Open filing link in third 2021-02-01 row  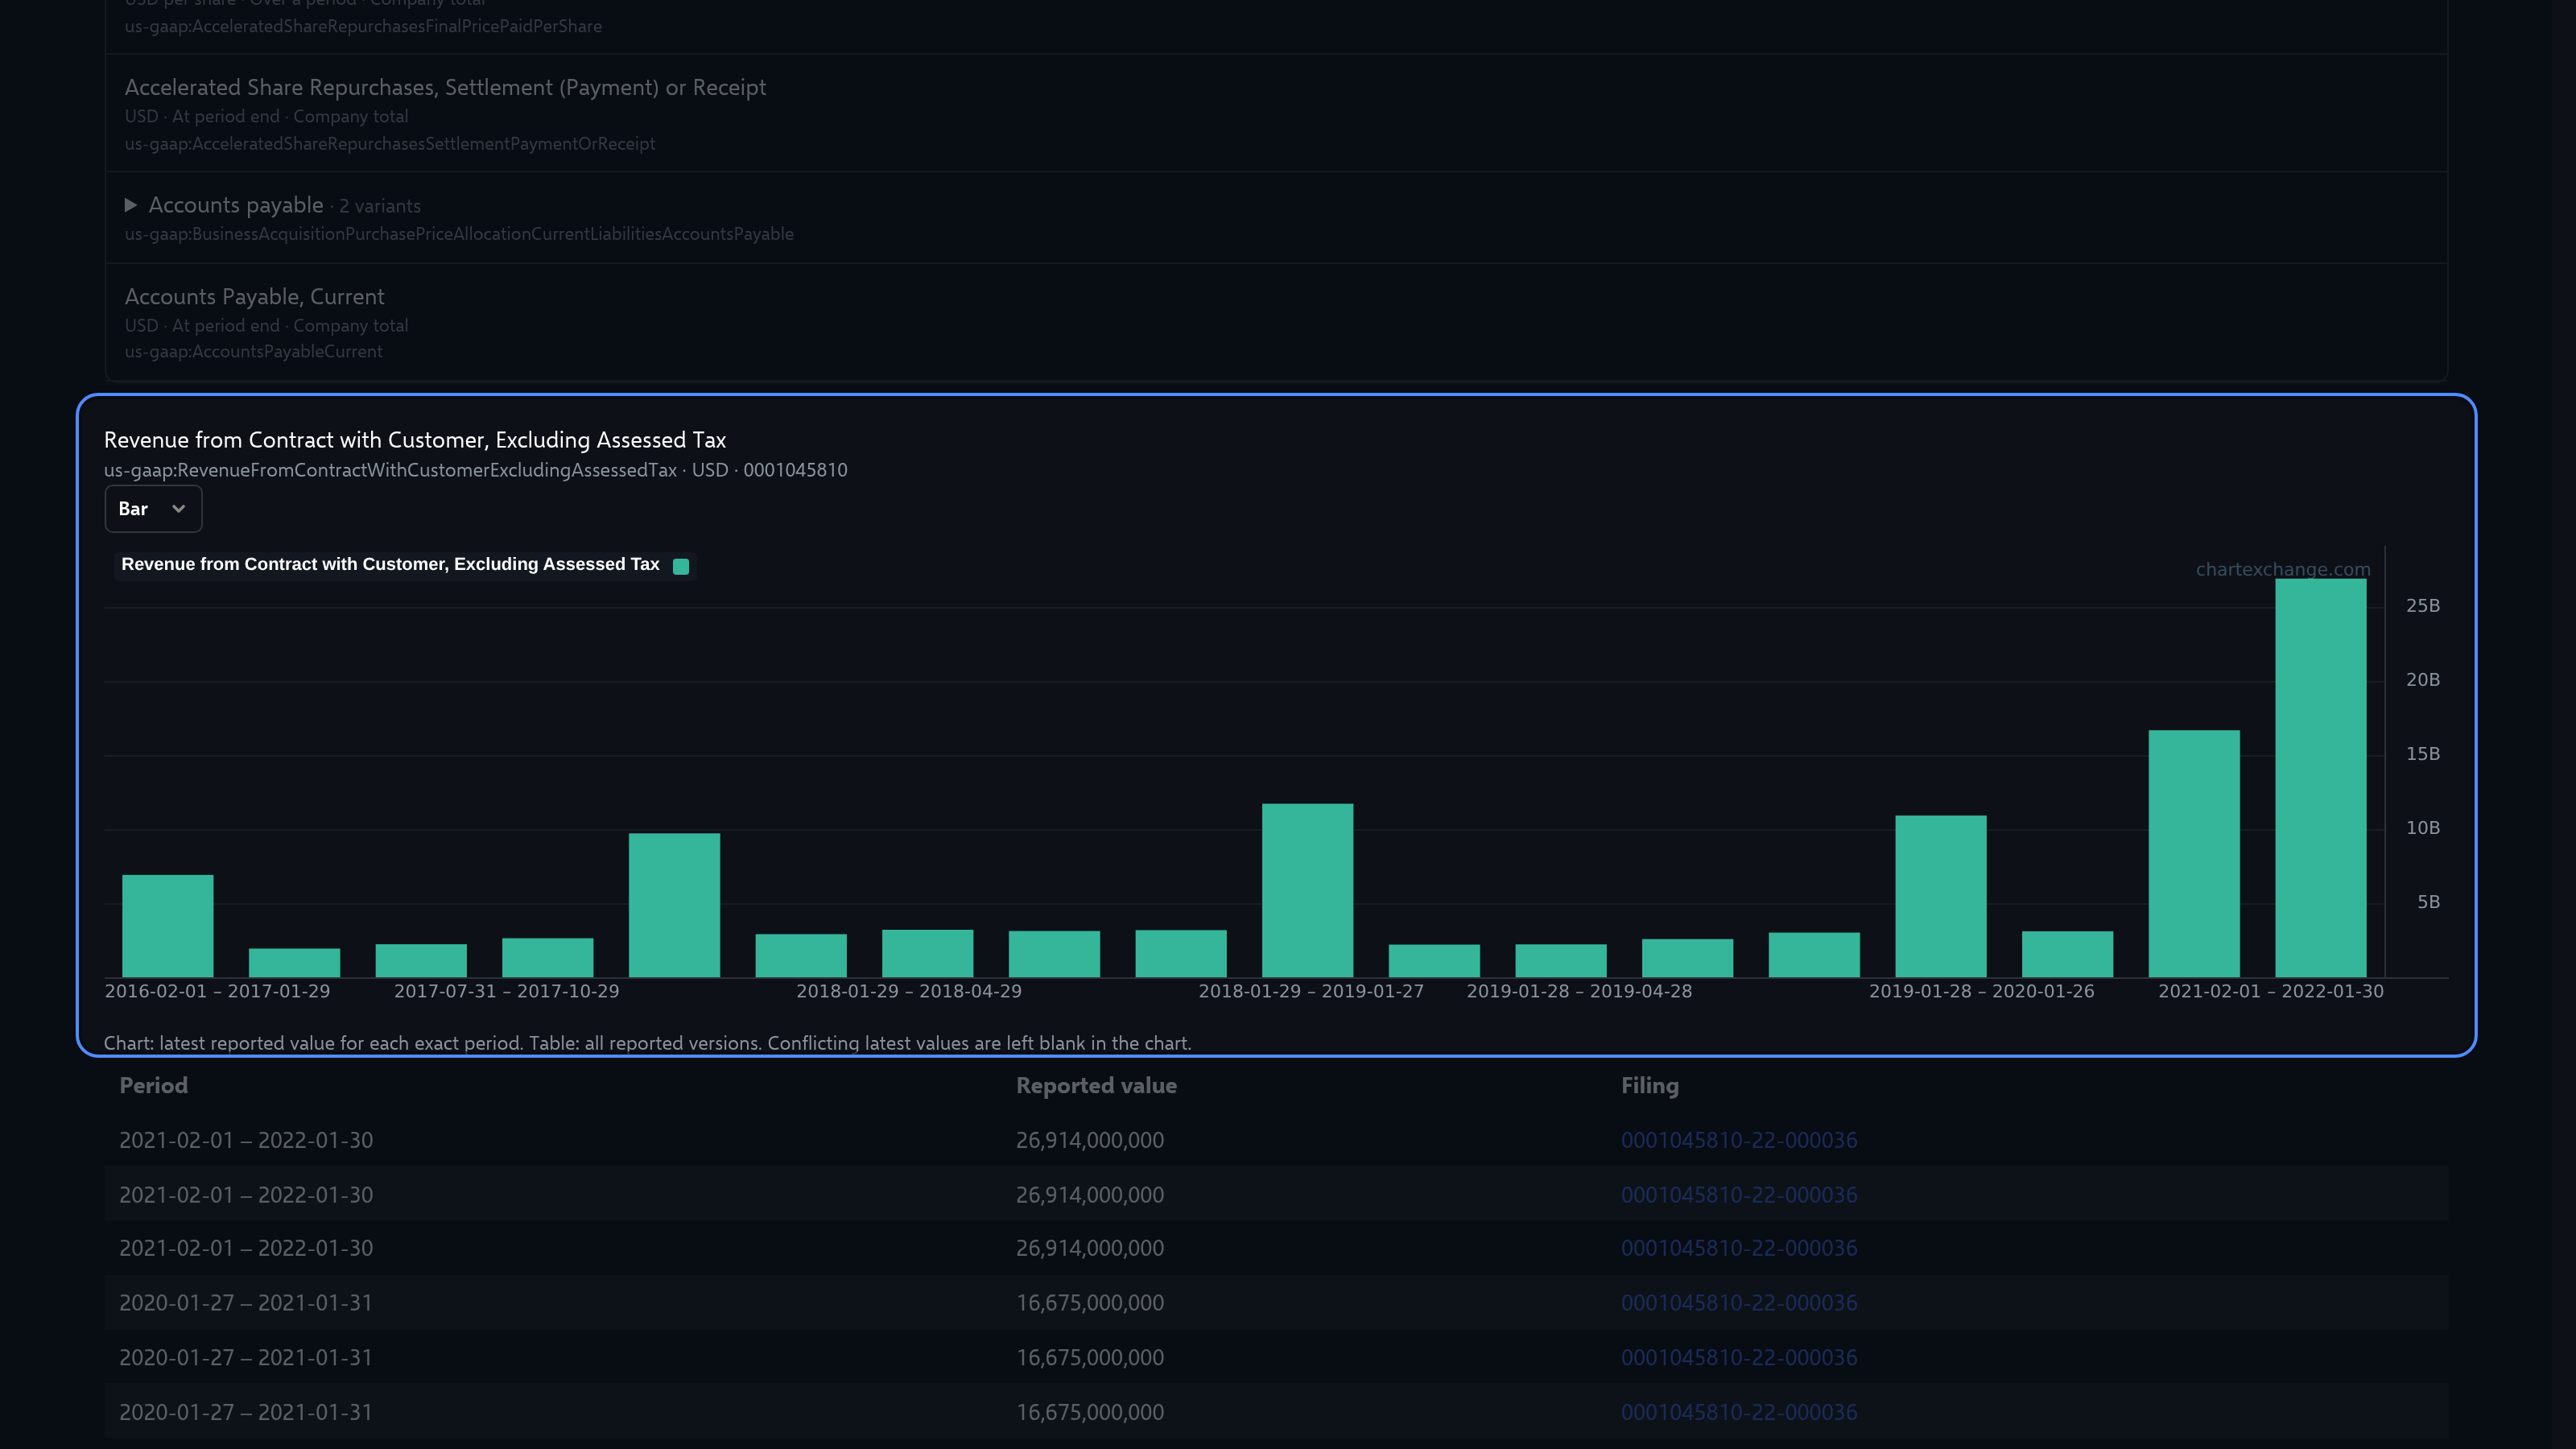[x=1739, y=1248]
